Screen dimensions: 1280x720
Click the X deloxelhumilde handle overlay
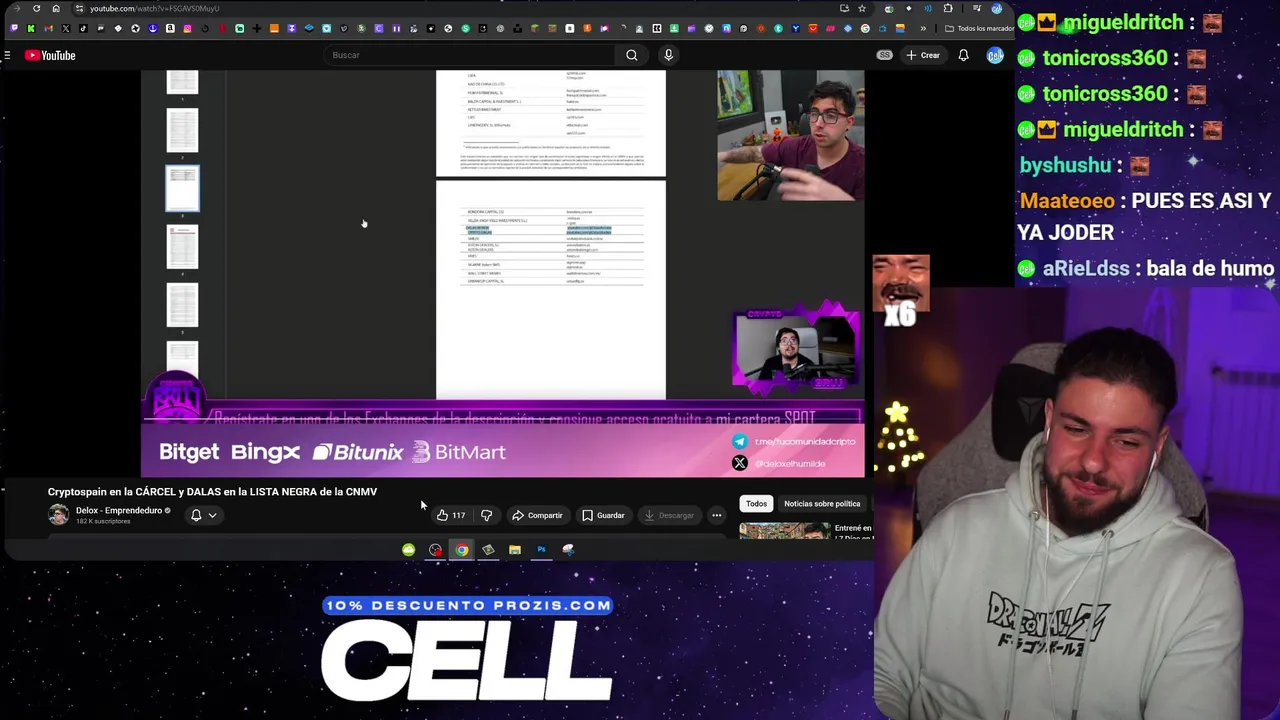click(x=780, y=463)
